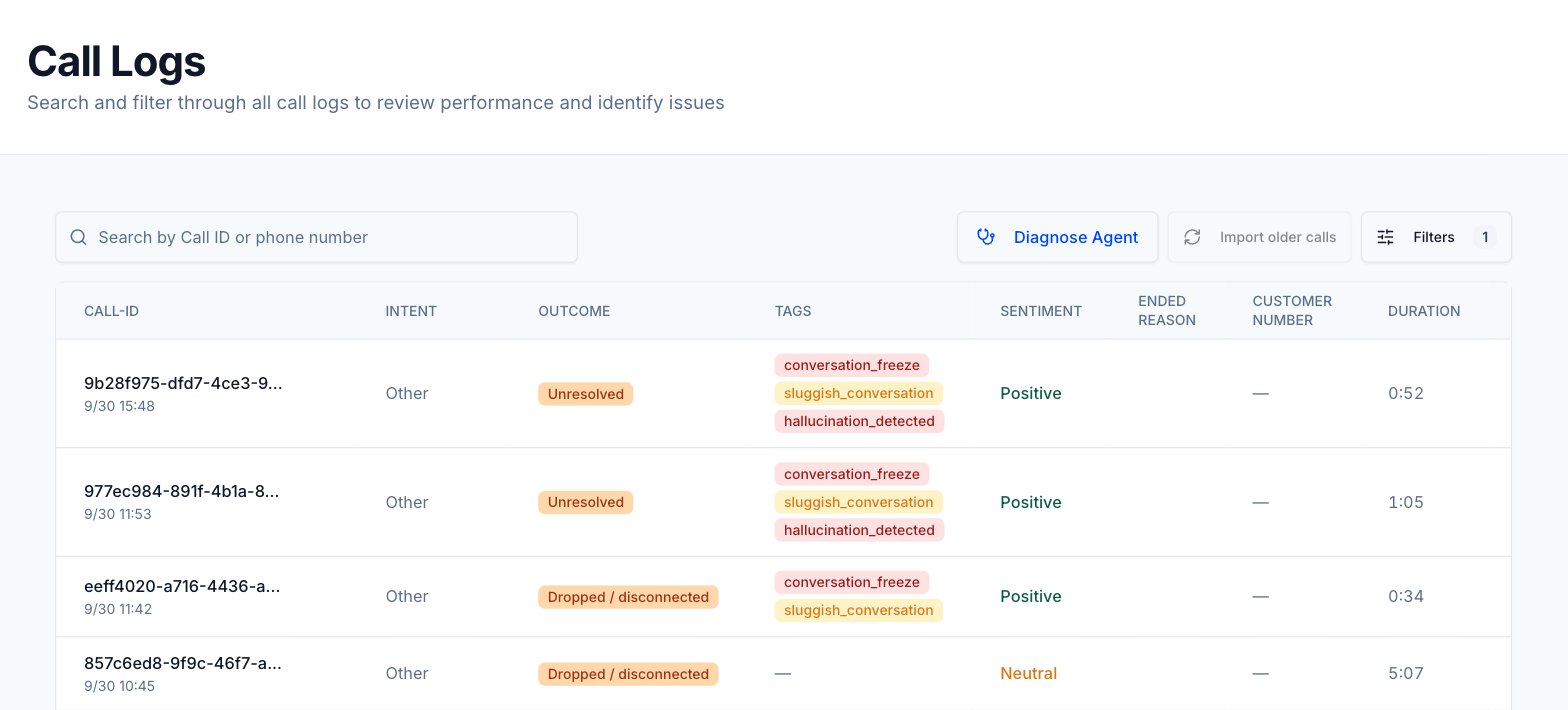Open call 9b28f975-dfd7-4ce3-9...
Screen dimensions: 1568x710
183,383
